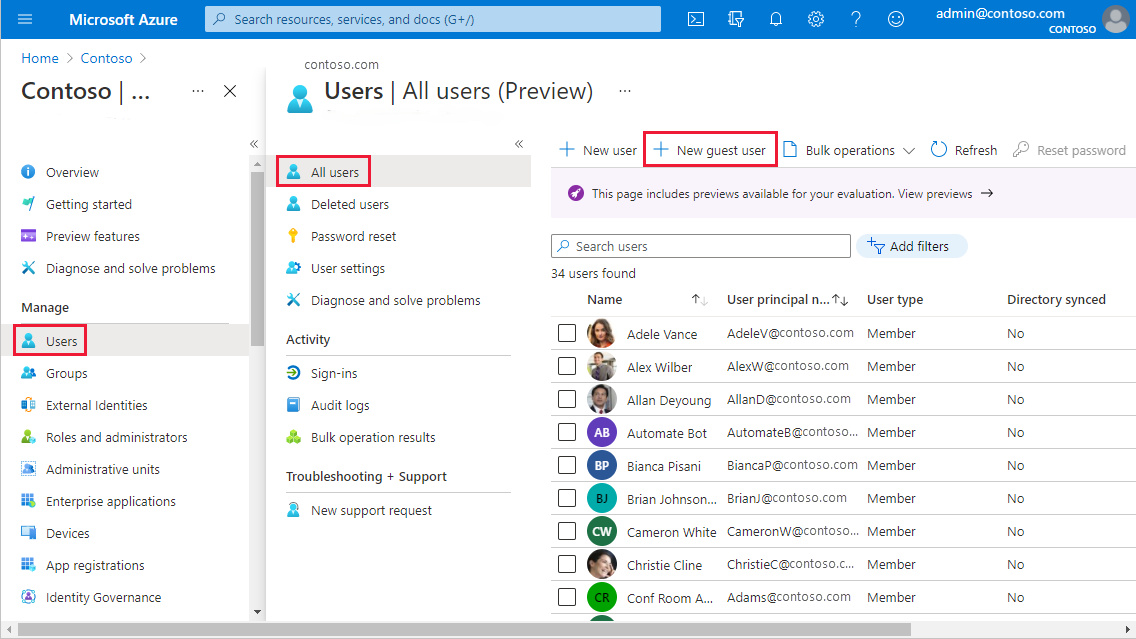Collapse the users navigation pane

[x=519, y=143]
